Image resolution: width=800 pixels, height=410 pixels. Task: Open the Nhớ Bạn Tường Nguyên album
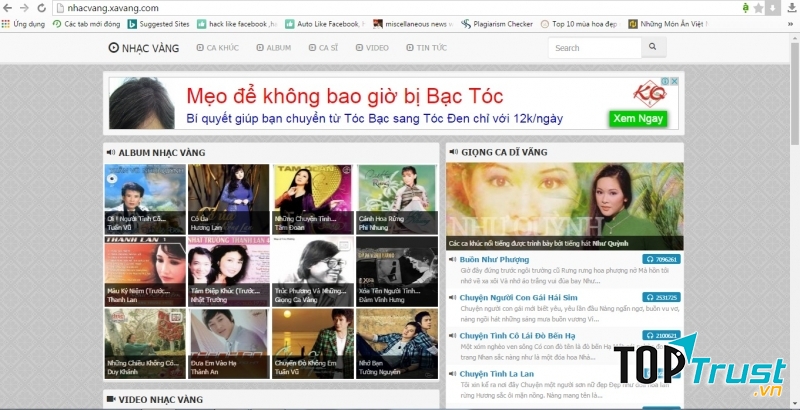tap(397, 344)
